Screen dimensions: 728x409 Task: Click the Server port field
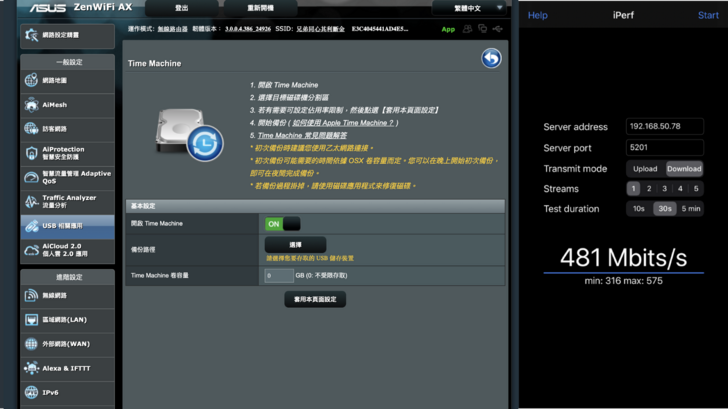click(x=664, y=147)
